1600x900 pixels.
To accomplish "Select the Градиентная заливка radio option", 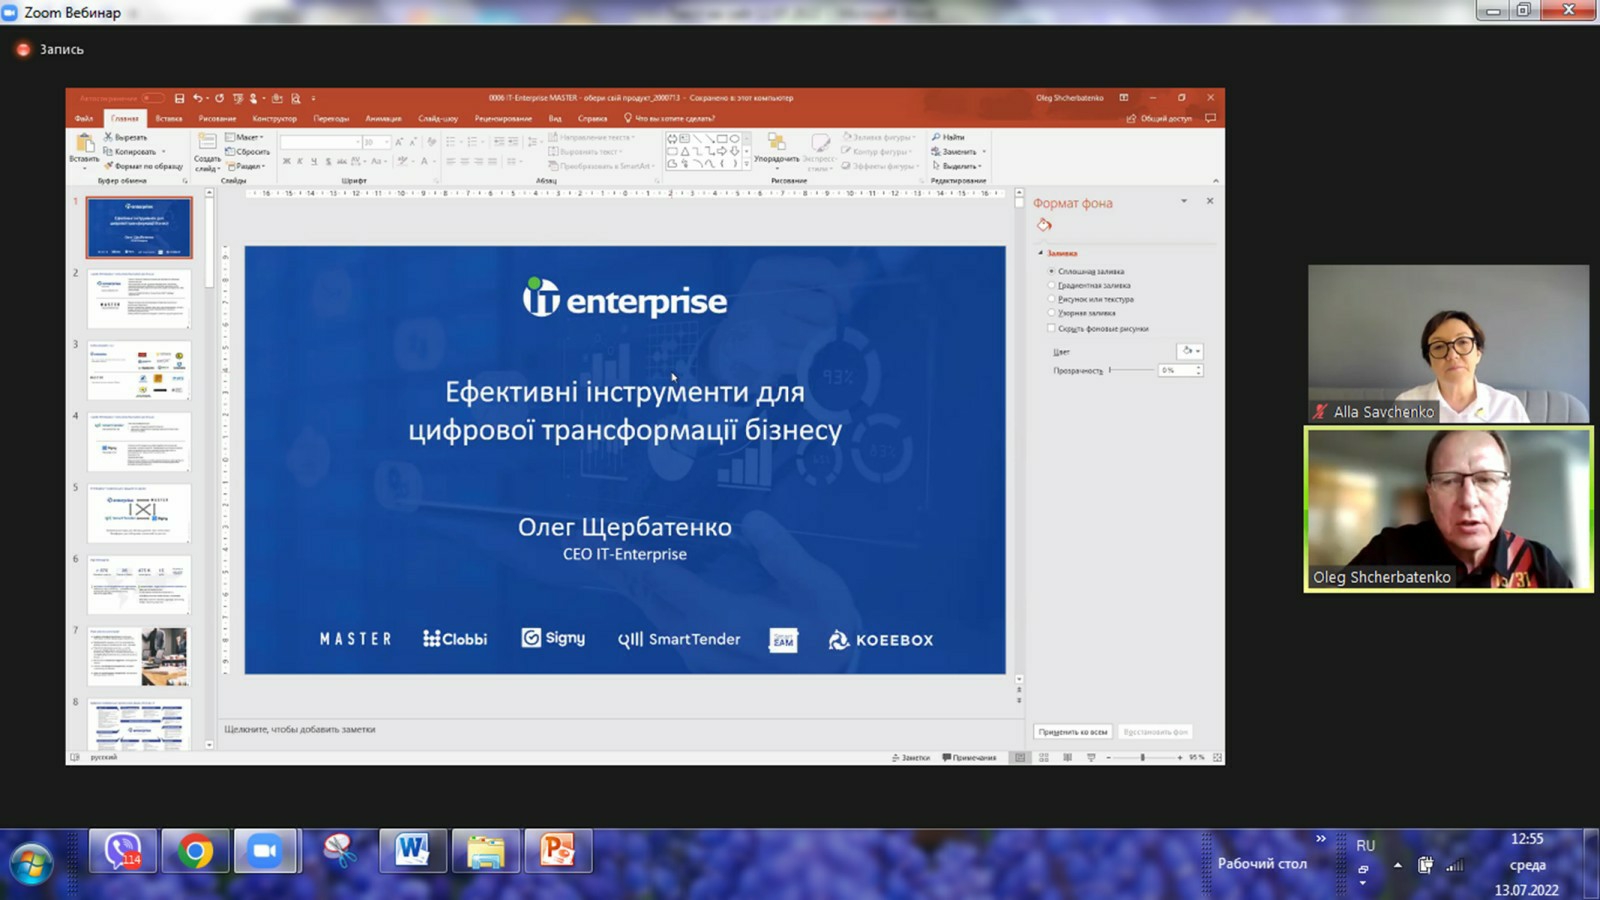I will point(1052,285).
